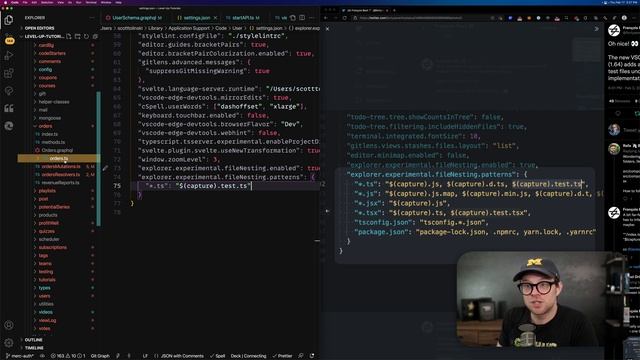Screen dimensions: 640x360
Task: Click the settings.json breadcrumb segment
Action: click(266, 28)
